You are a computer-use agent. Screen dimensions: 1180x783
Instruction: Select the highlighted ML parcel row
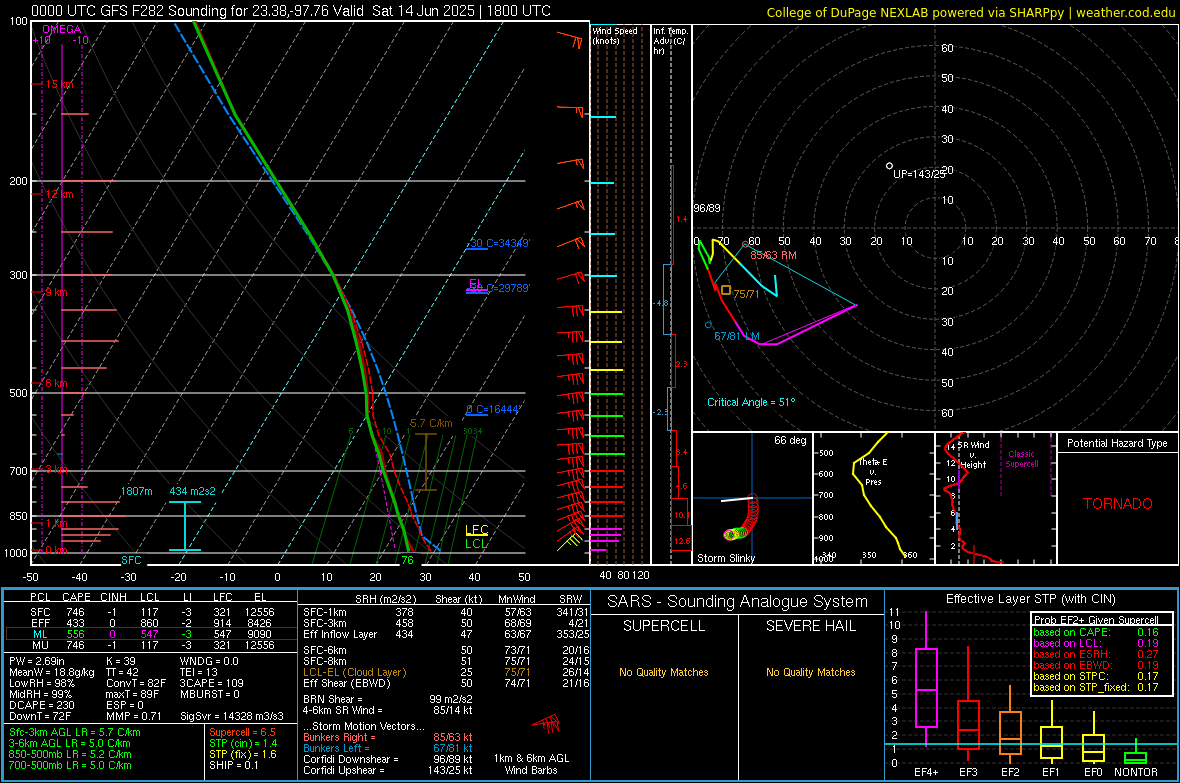[151, 635]
